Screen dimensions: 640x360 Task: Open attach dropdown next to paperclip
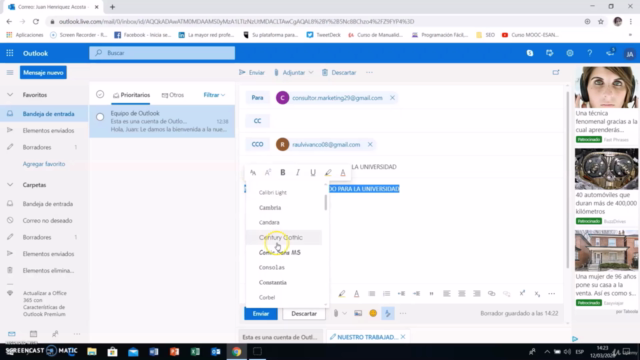(344, 313)
